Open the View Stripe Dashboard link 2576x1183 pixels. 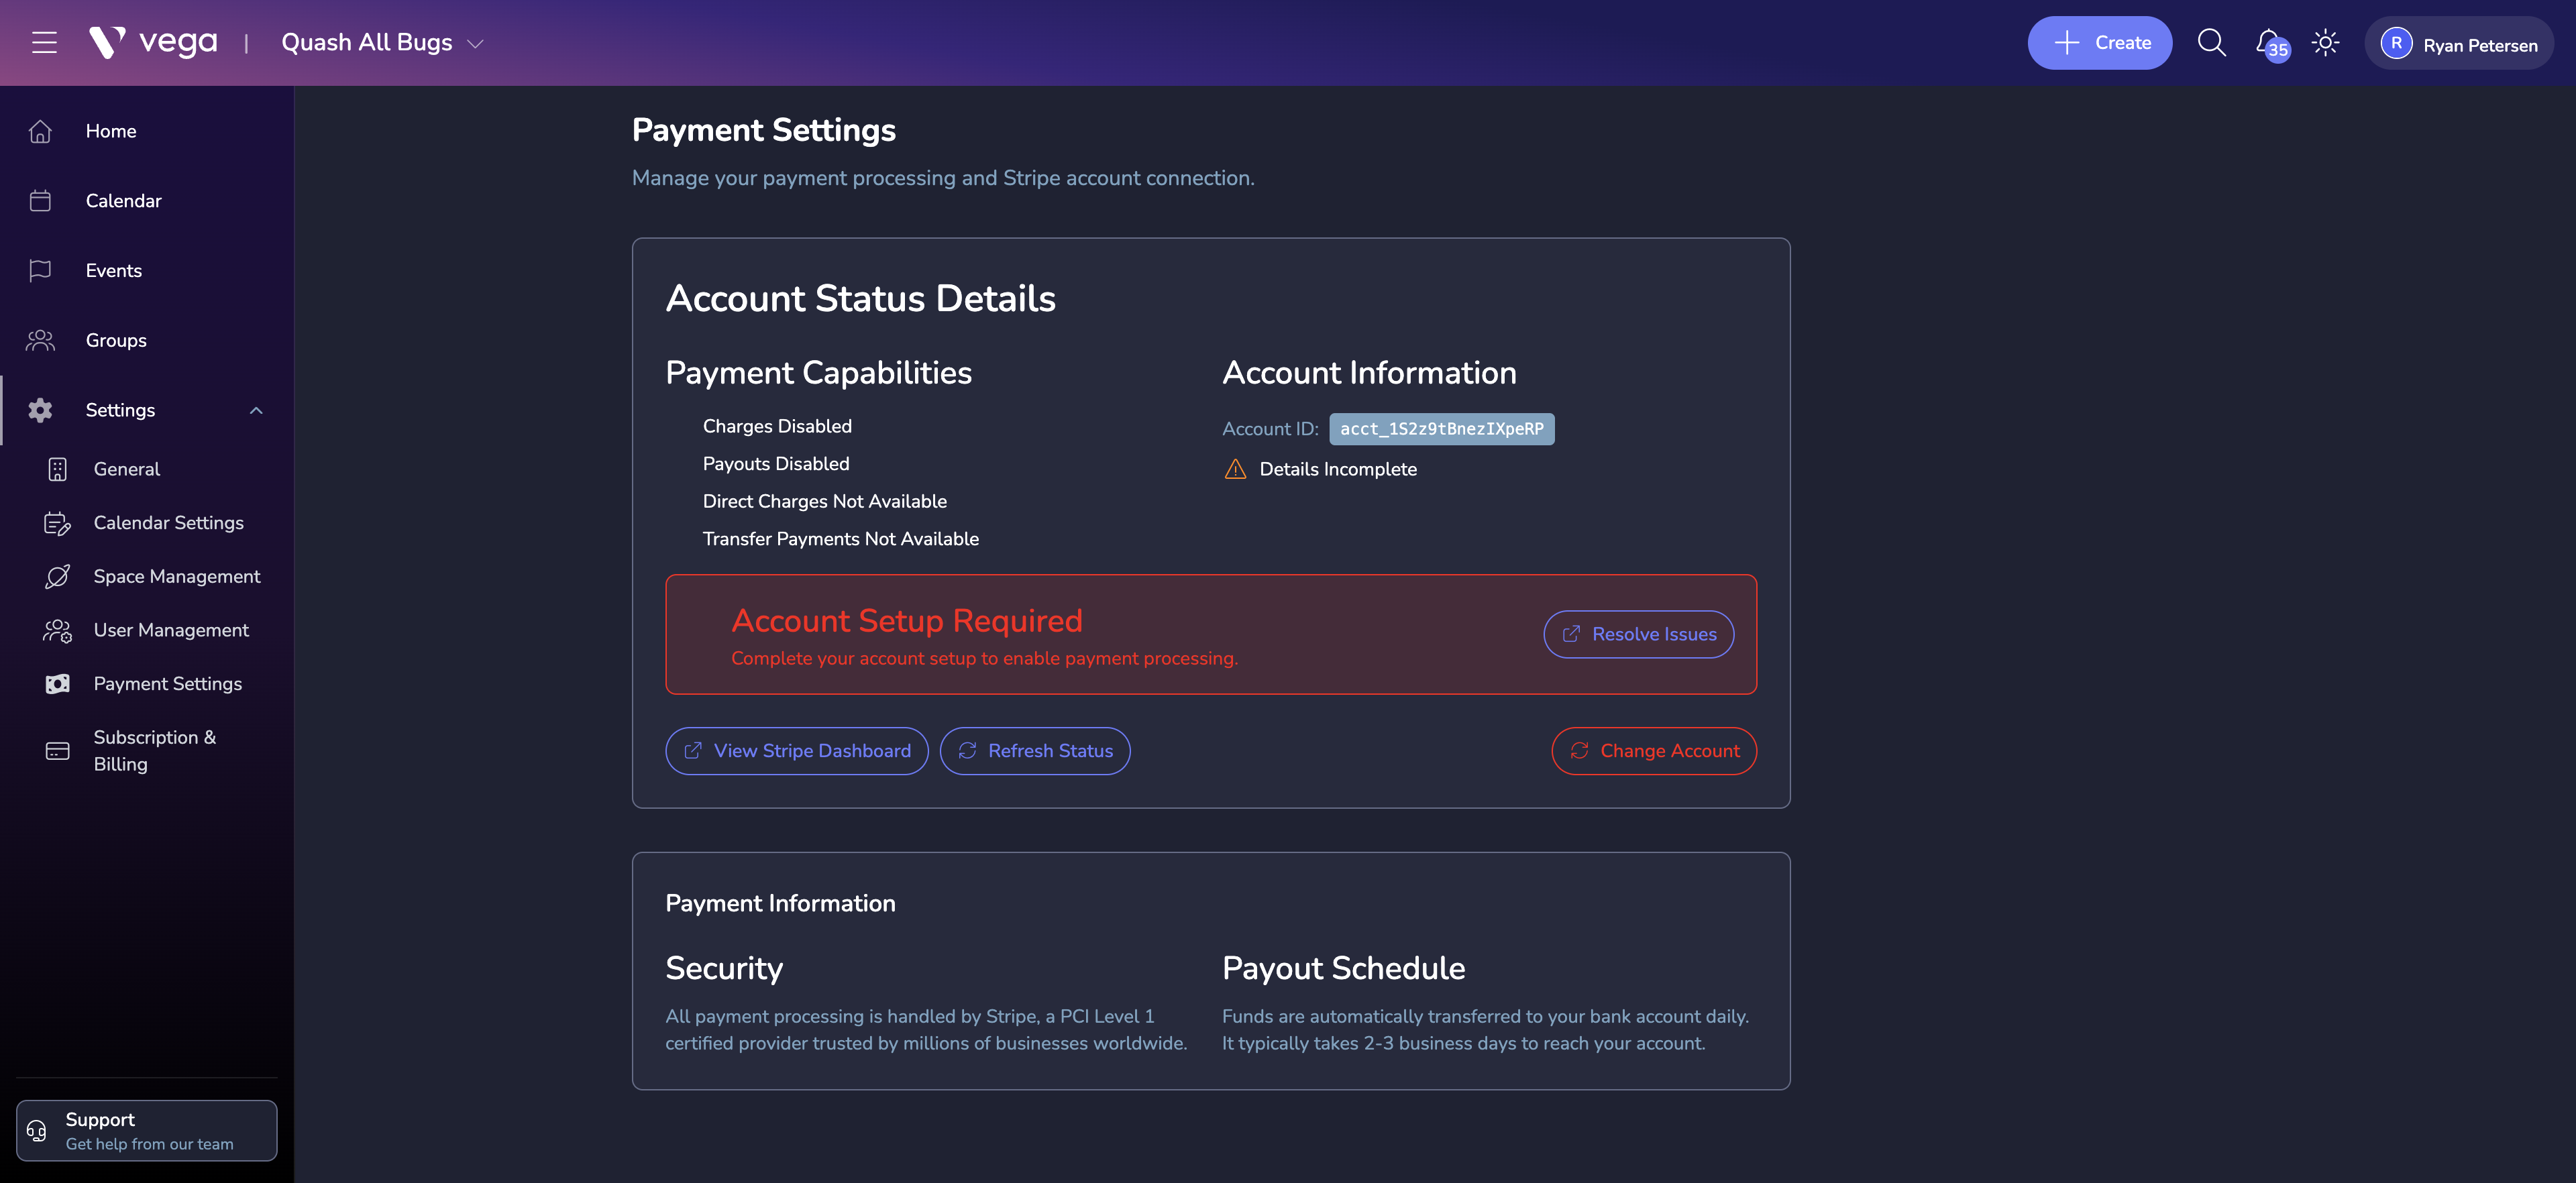[796, 750]
